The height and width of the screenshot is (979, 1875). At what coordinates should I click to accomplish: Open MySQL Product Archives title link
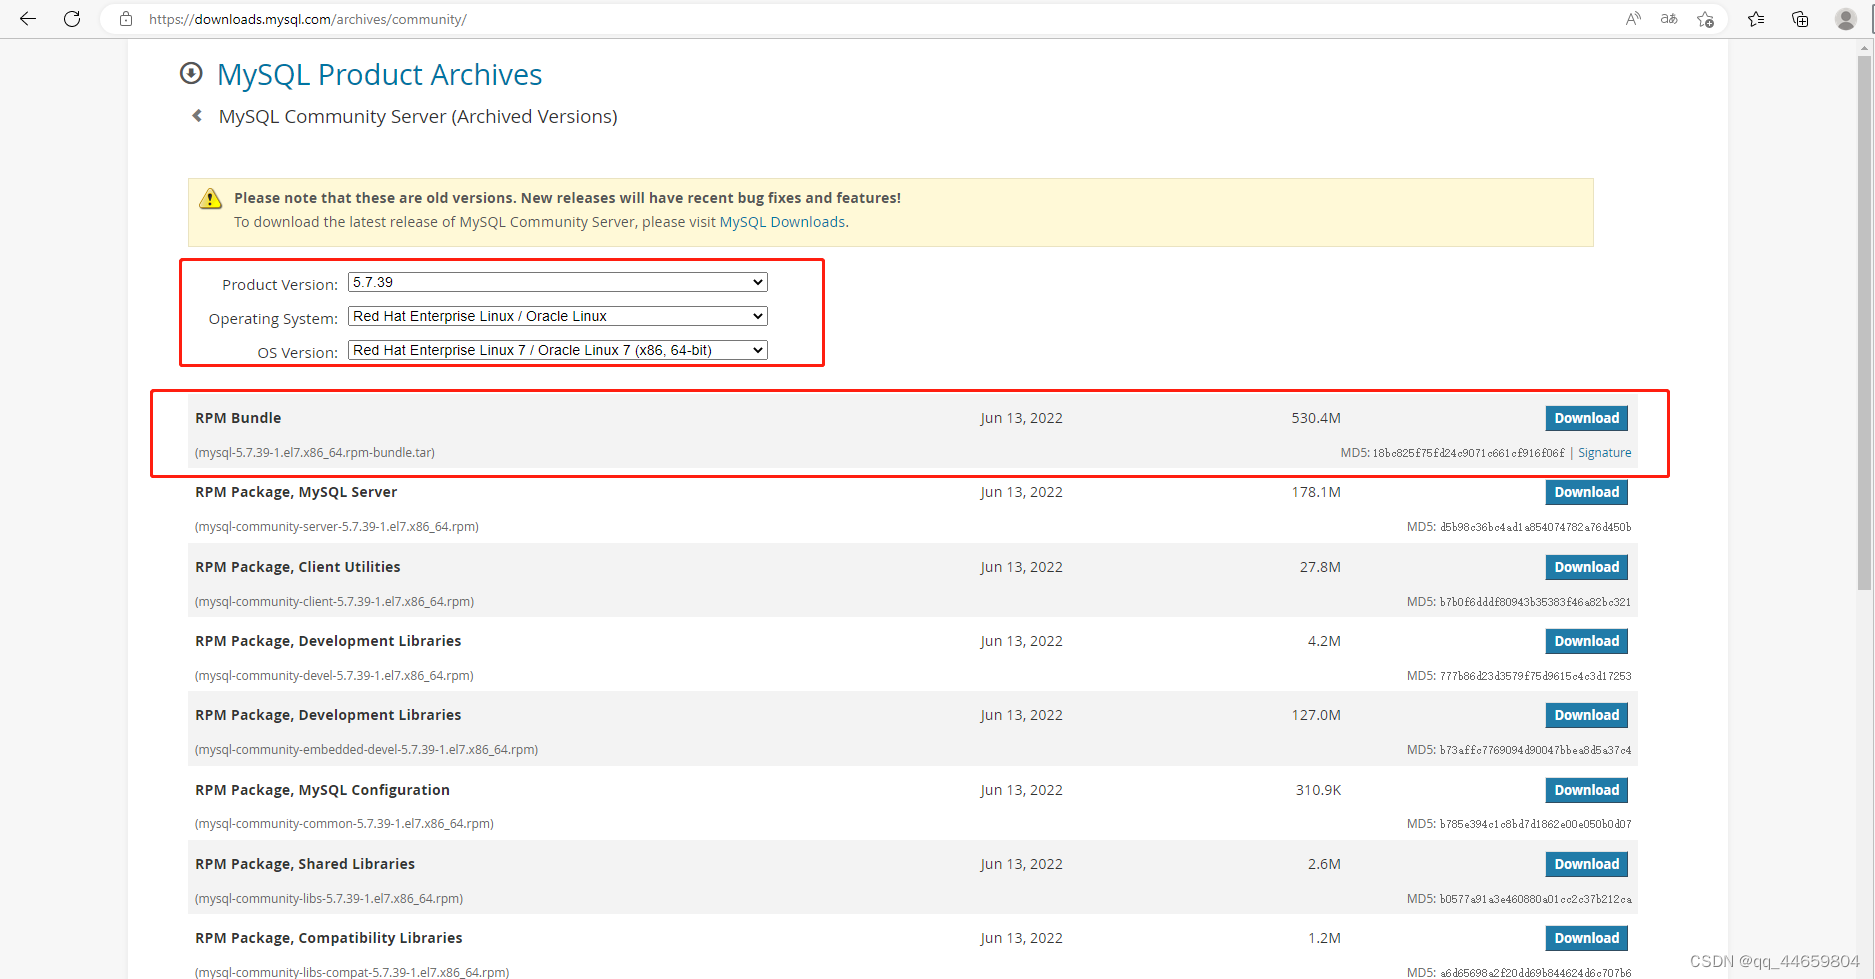(x=380, y=74)
